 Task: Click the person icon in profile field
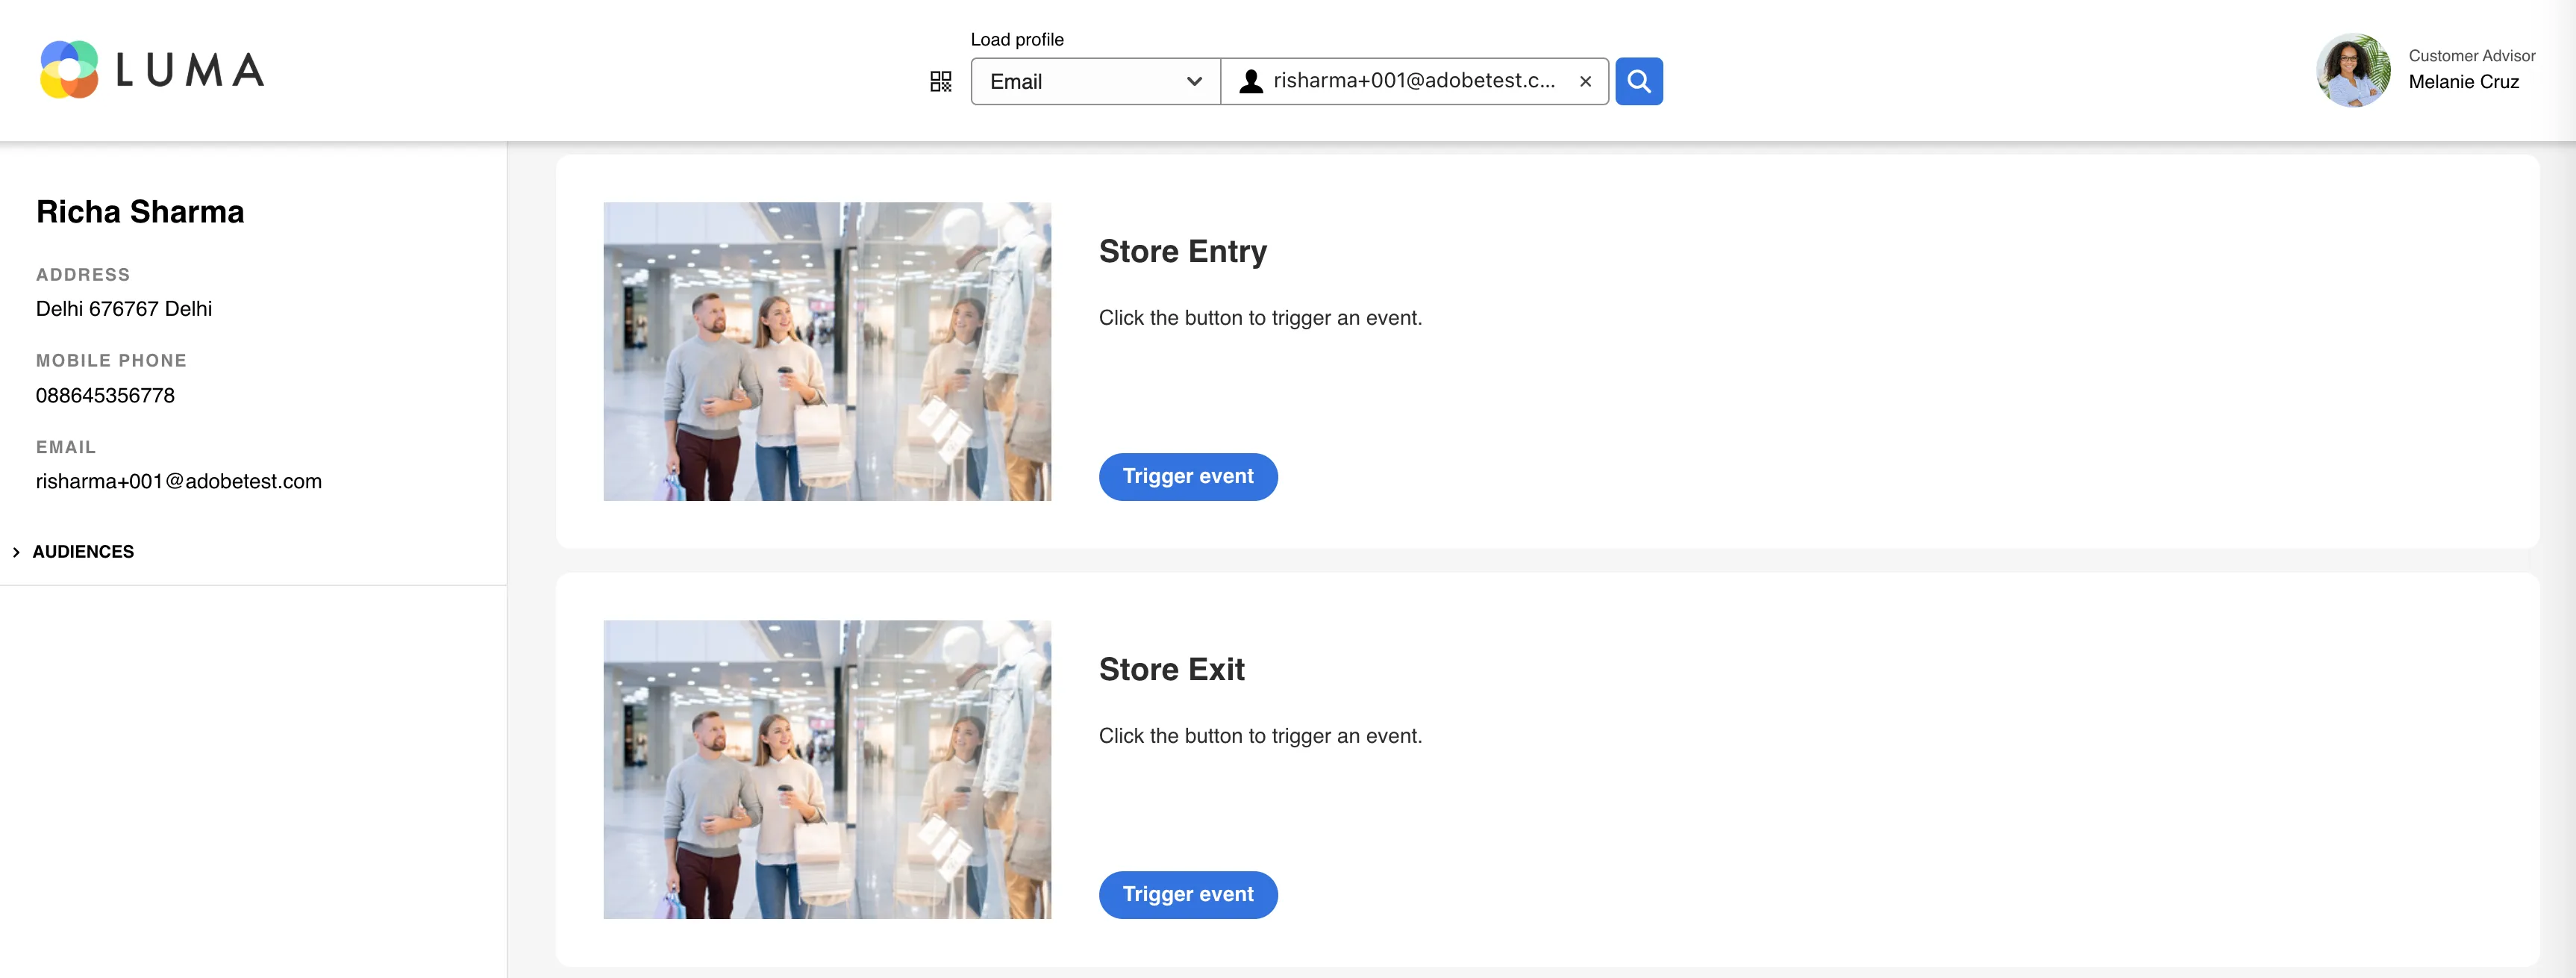point(1250,81)
